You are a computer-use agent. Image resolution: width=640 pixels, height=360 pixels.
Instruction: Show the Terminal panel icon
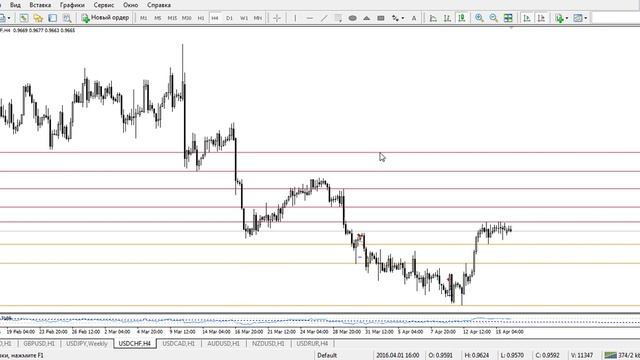coord(53,18)
